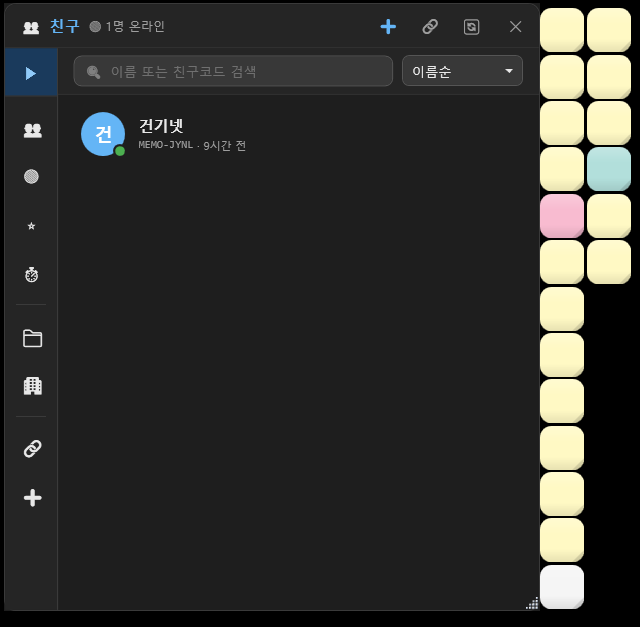Screen dimensions: 640x627
Task: Select the stopwatch icon in the sidebar
Action: tap(32, 274)
